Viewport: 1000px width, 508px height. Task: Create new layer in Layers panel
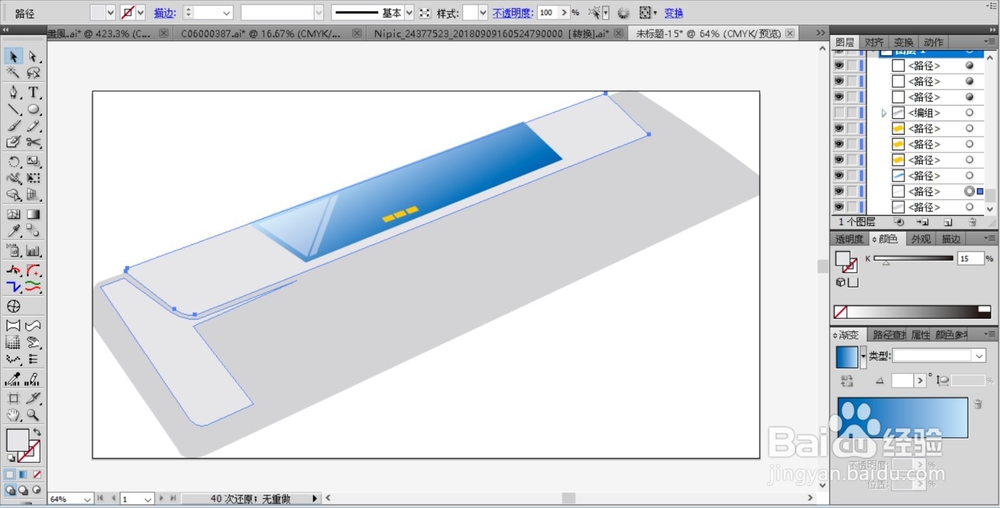click(x=948, y=222)
